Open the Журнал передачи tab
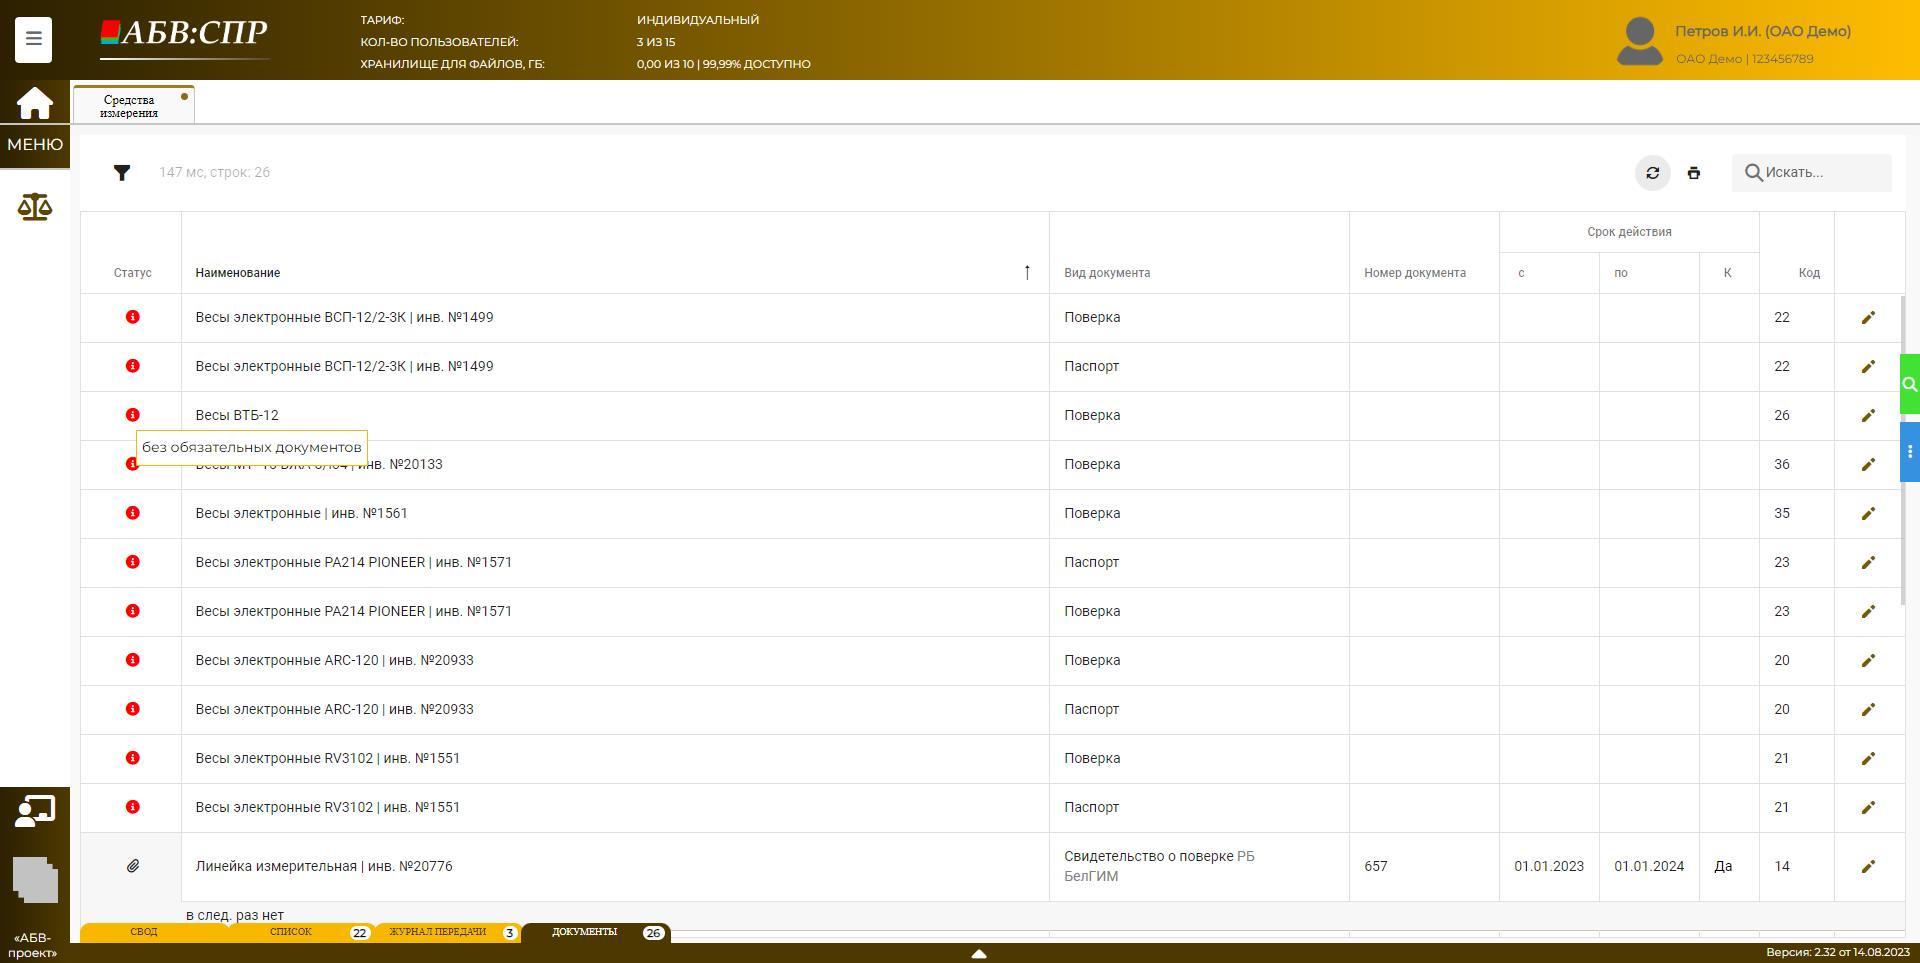This screenshot has height=963, width=1920. pos(438,932)
